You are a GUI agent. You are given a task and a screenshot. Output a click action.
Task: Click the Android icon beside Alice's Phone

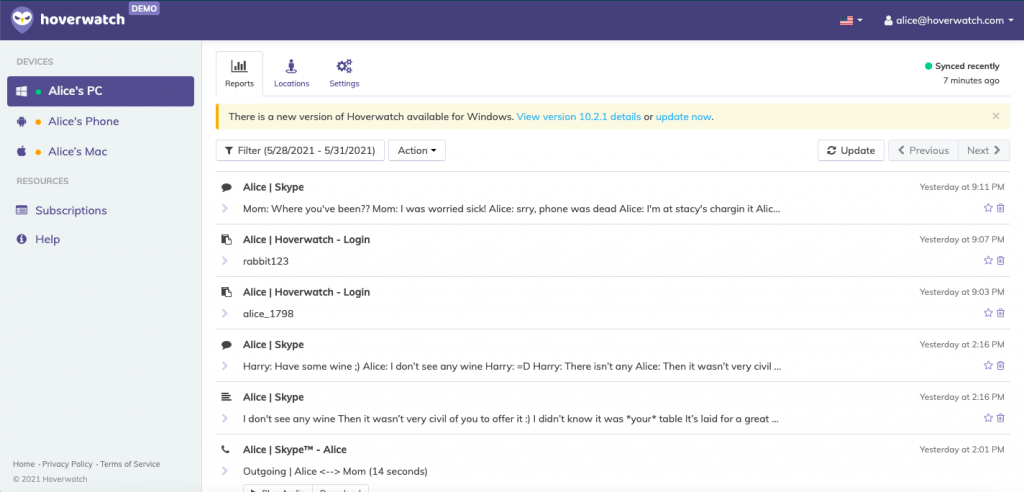pos(22,122)
